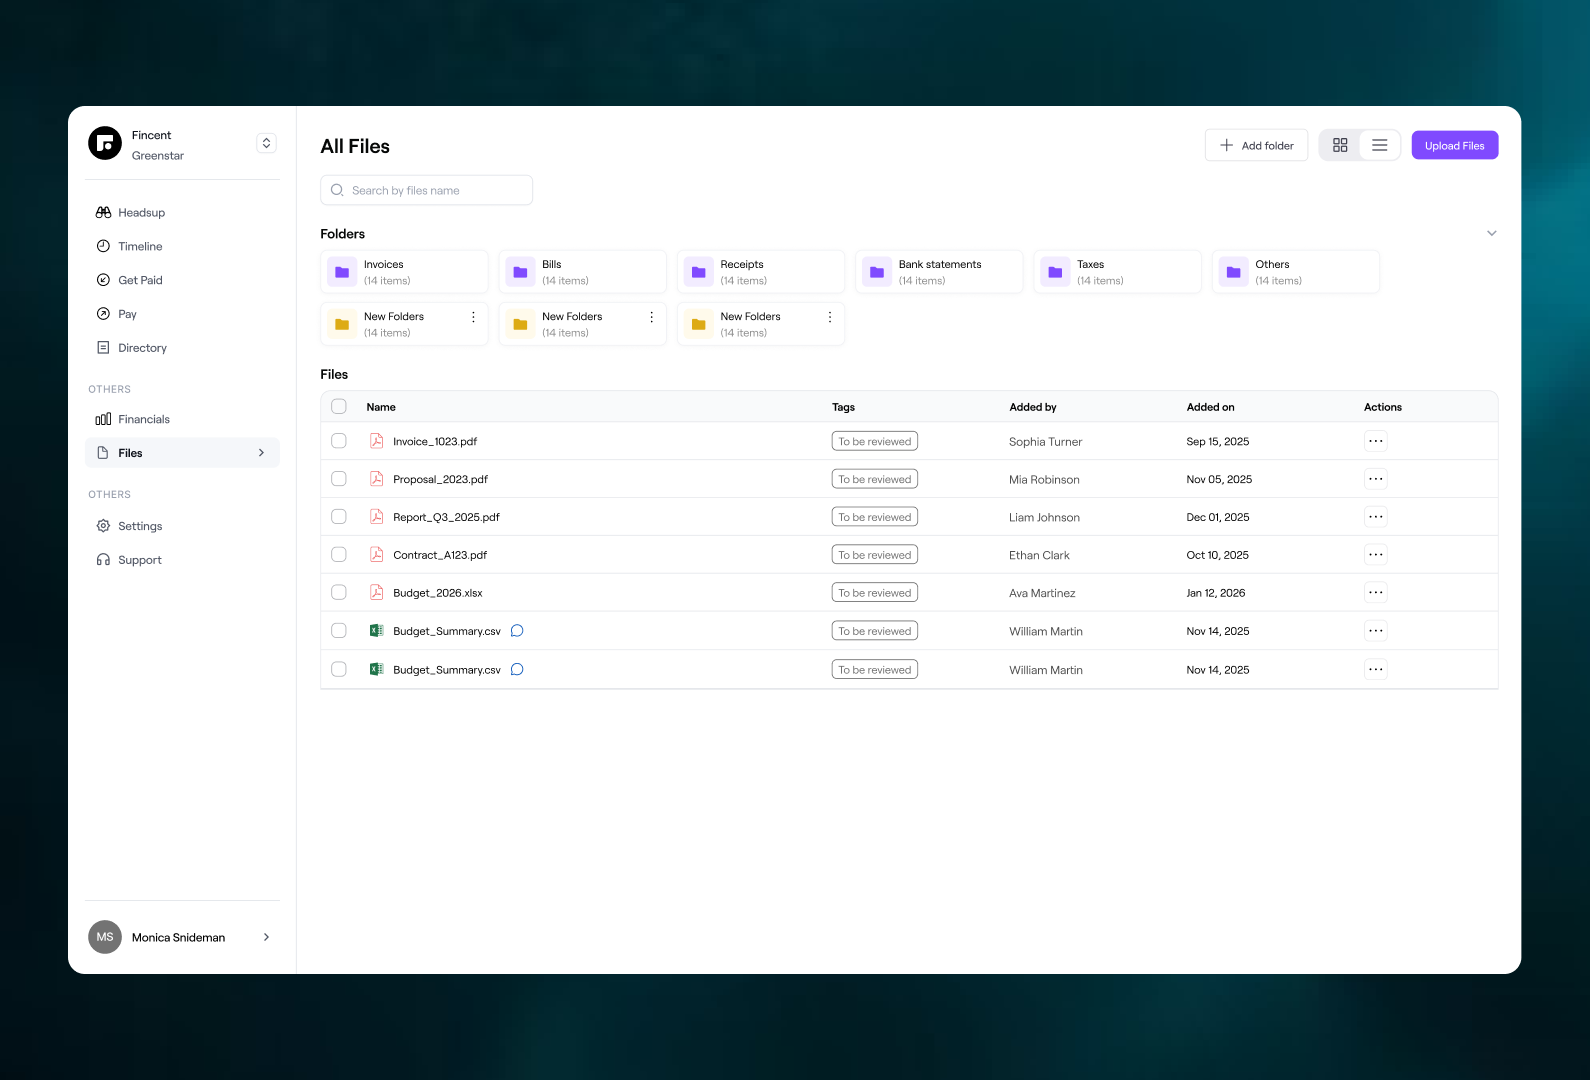
Task: Click the Proposal_2023.pdf PDF icon
Action: tap(377, 479)
